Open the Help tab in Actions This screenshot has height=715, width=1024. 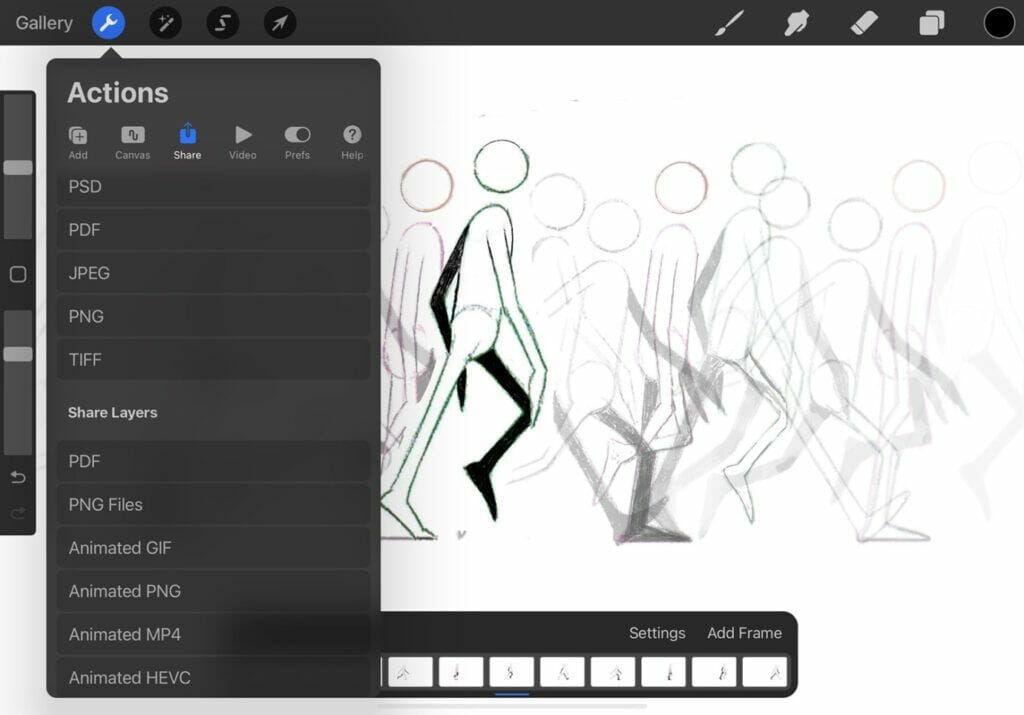pos(352,142)
